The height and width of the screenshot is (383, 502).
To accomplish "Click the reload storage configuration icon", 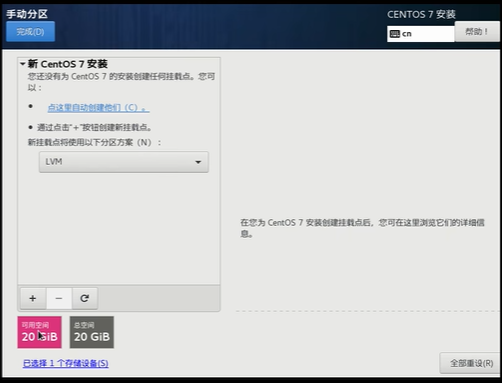I will (85, 298).
